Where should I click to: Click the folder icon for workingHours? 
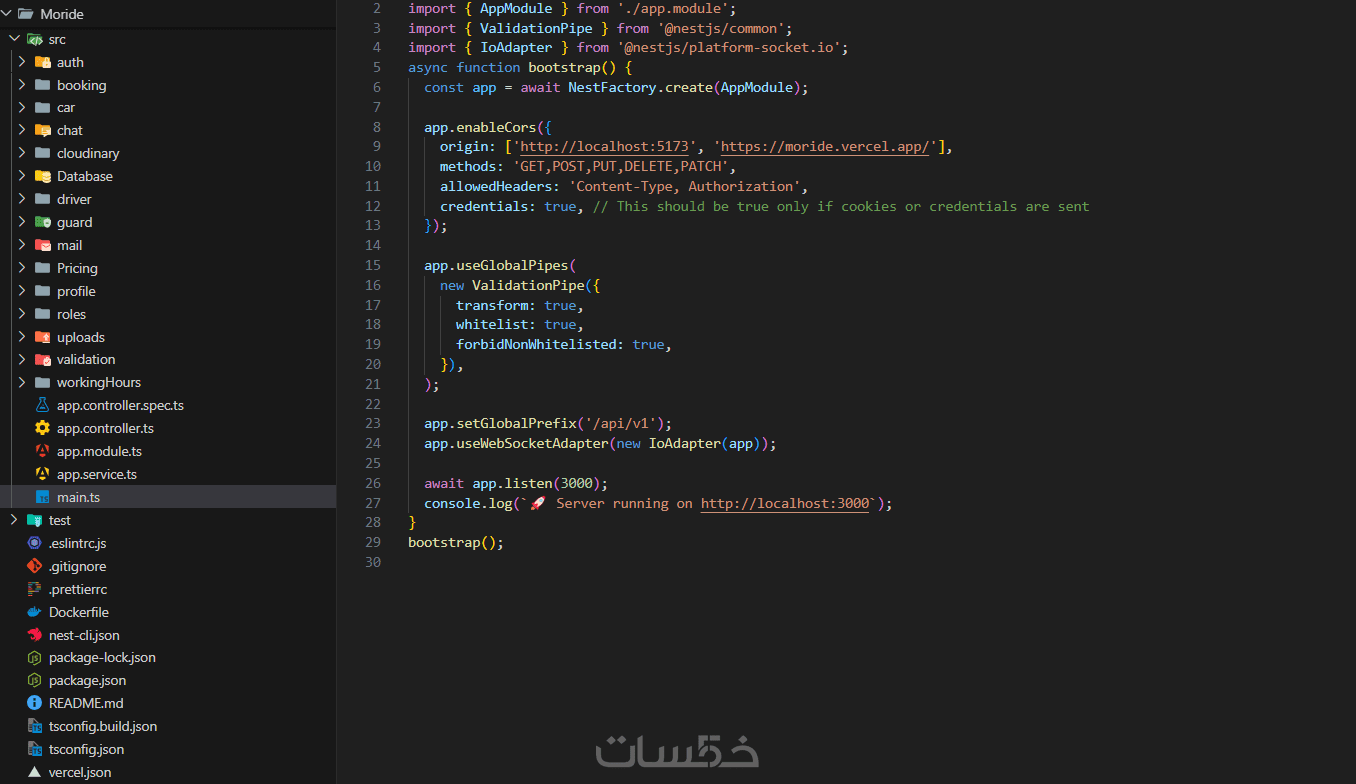(x=42, y=382)
